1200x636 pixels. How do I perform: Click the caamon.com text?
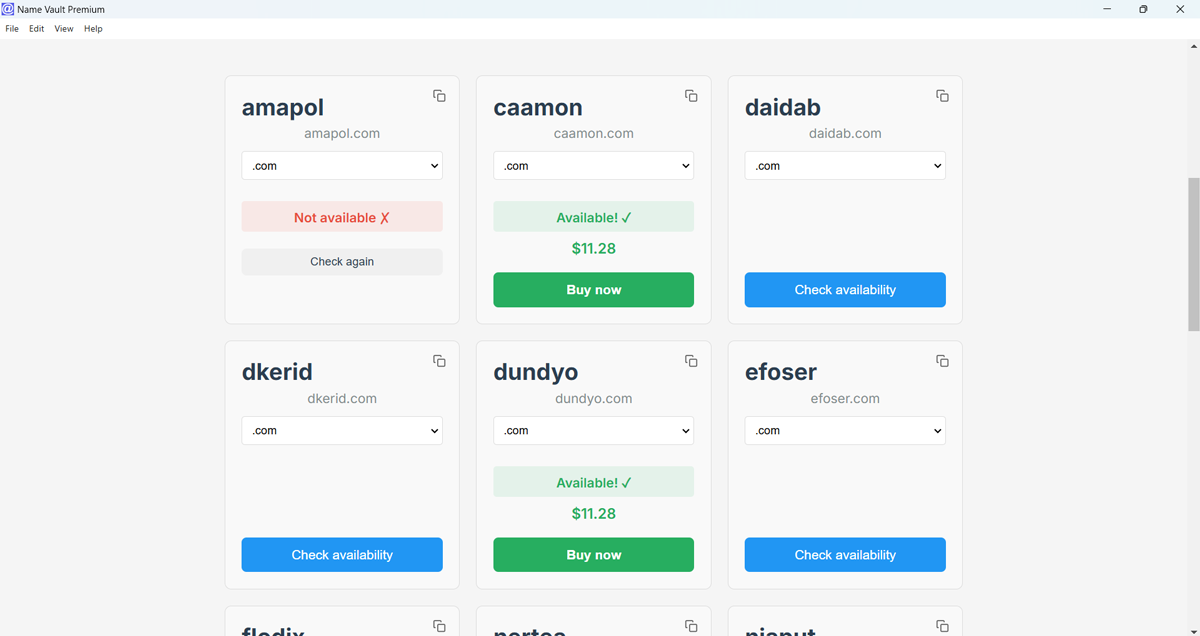click(x=594, y=133)
